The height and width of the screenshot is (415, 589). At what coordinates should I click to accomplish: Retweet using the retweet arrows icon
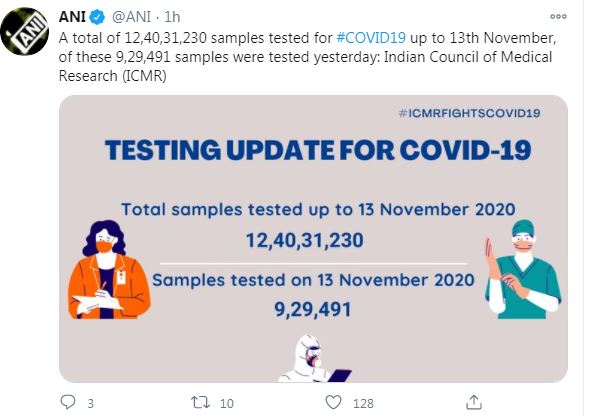tap(201, 402)
